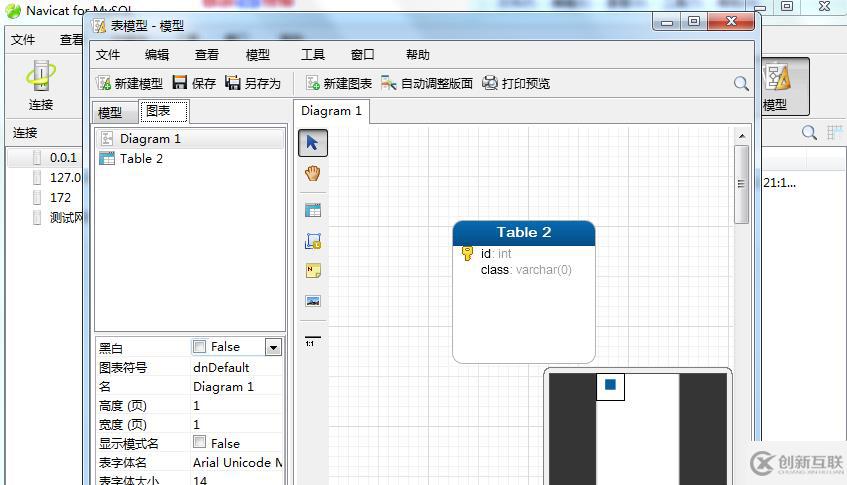
Task: Select the pointer arrow tool
Action: pyautogui.click(x=313, y=143)
